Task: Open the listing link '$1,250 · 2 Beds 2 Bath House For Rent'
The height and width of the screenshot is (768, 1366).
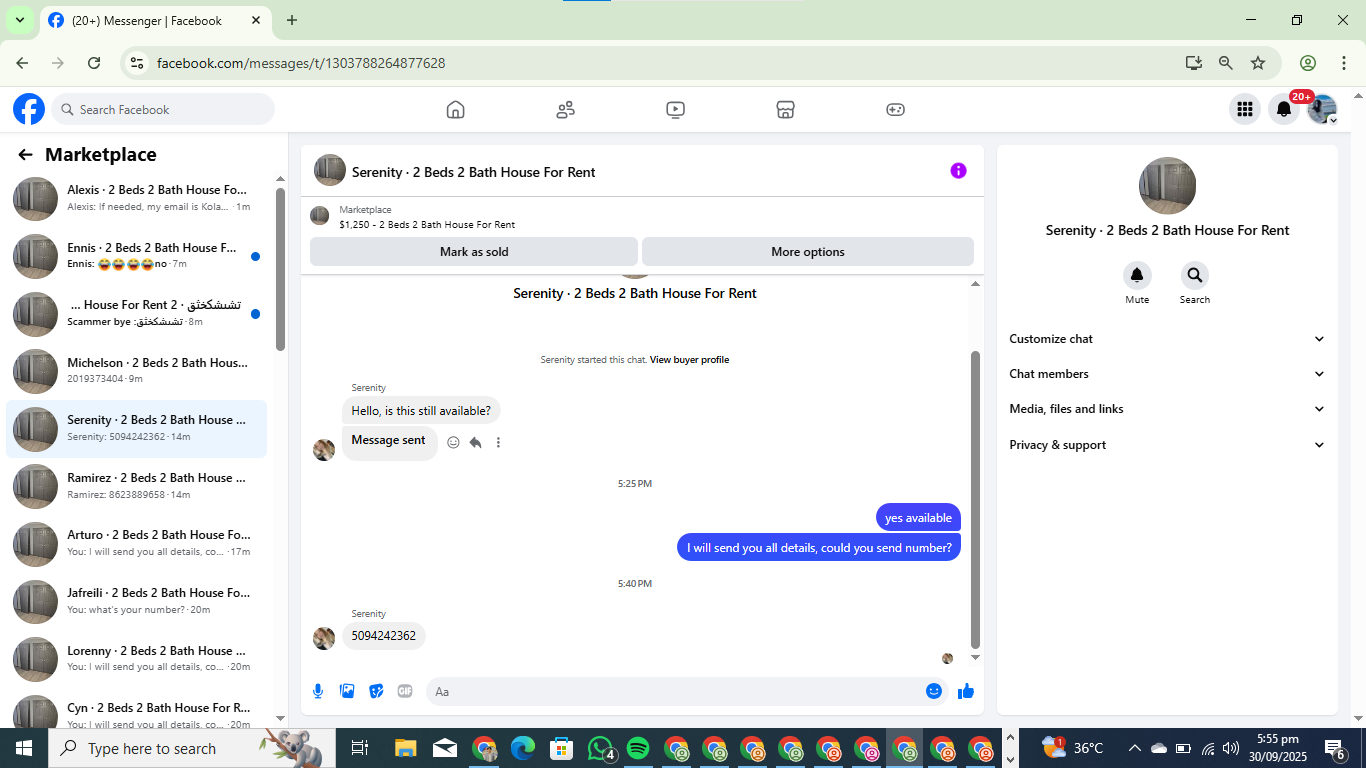Action: click(427, 225)
